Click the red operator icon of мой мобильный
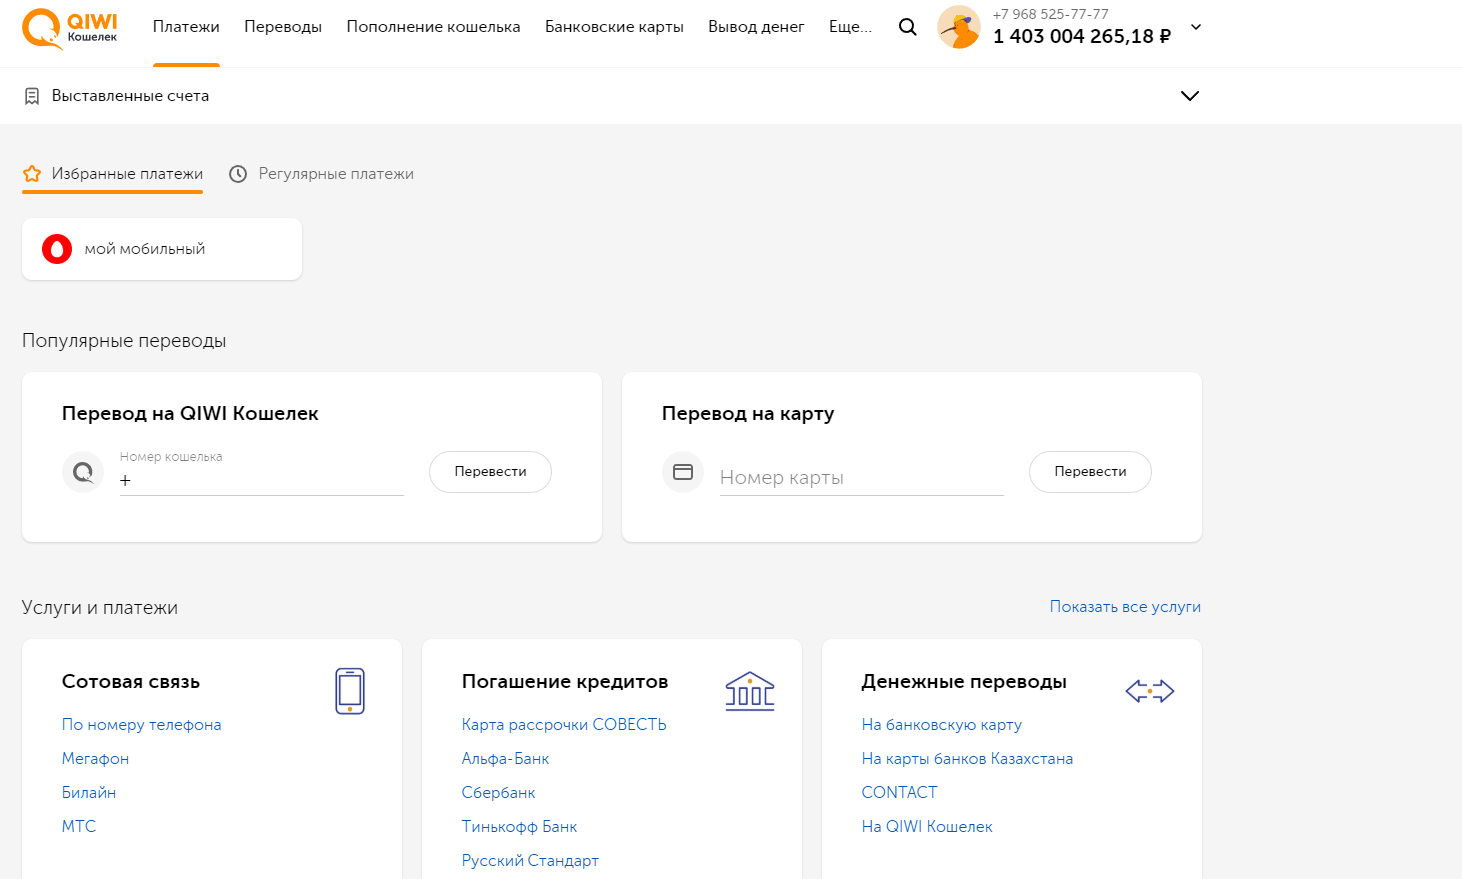Screen dimensions: 1462x879 [x=57, y=249]
